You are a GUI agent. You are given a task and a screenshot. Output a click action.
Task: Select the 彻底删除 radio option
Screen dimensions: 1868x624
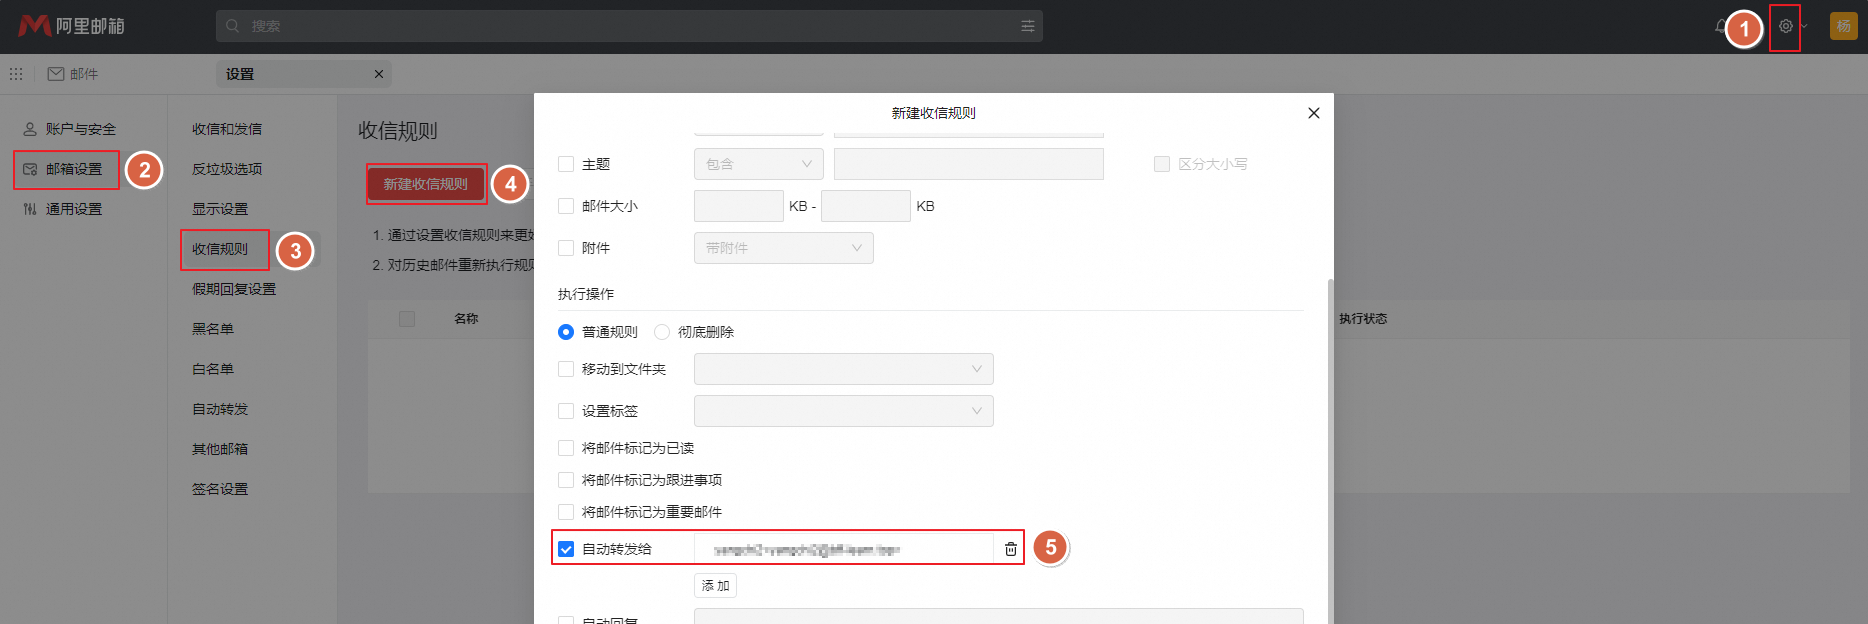pos(662,332)
